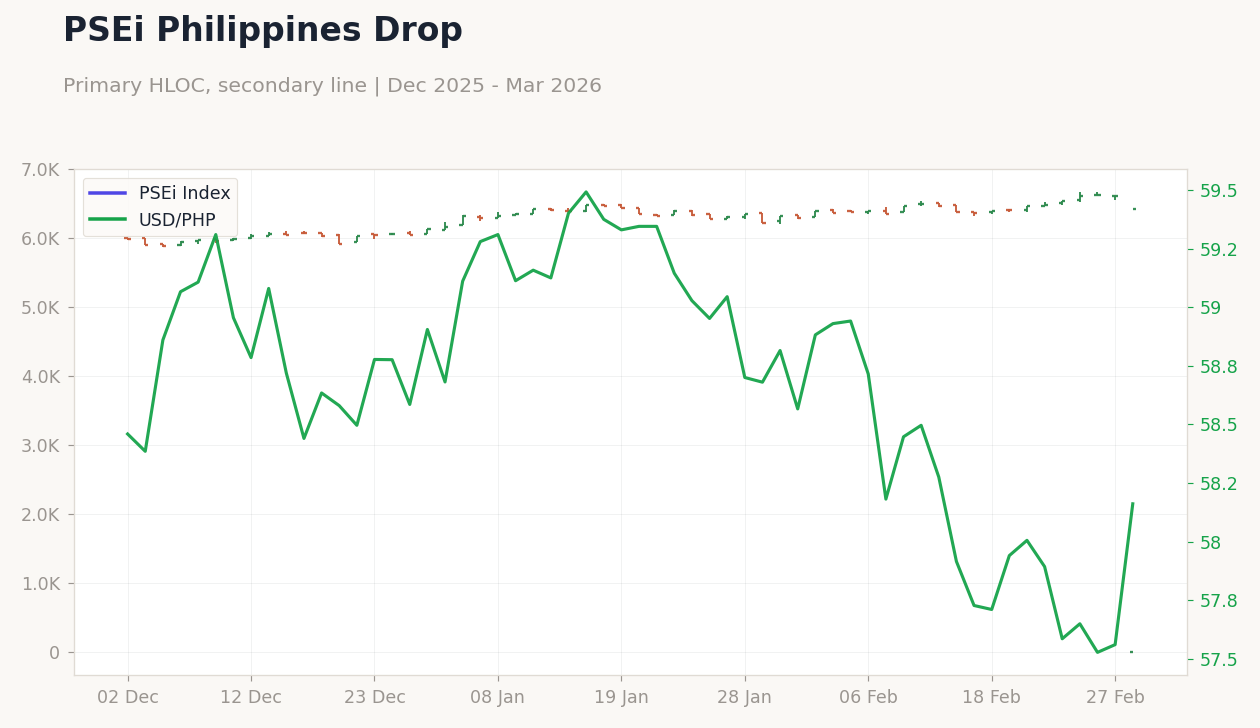Click the green USD/PHP legend line swatch

[x=108, y=220]
